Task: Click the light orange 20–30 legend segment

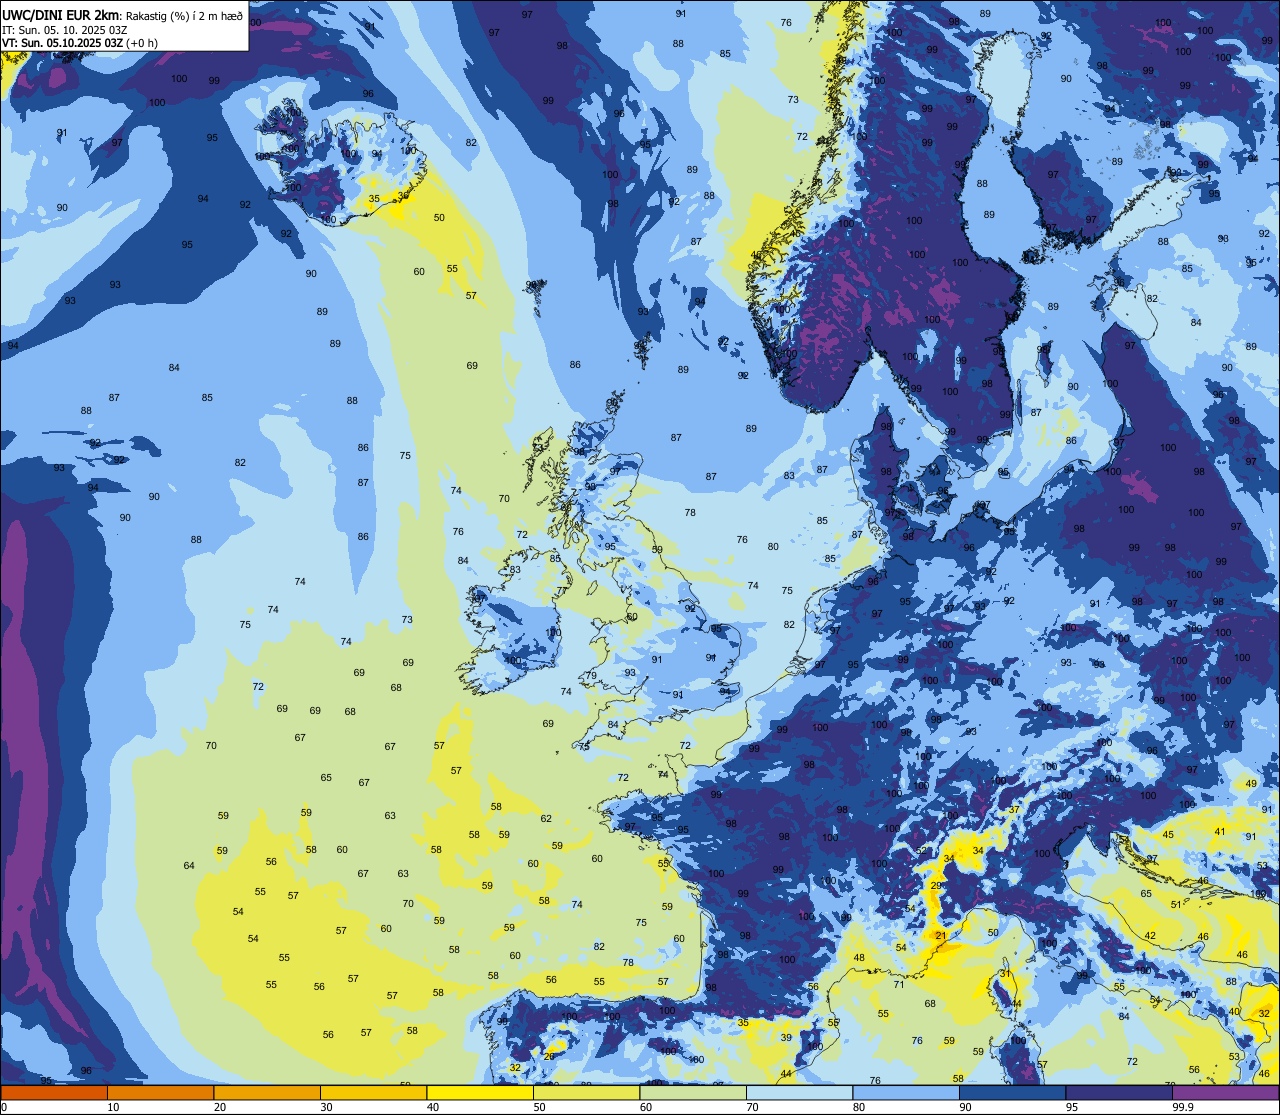Action: pos(267,1092)
